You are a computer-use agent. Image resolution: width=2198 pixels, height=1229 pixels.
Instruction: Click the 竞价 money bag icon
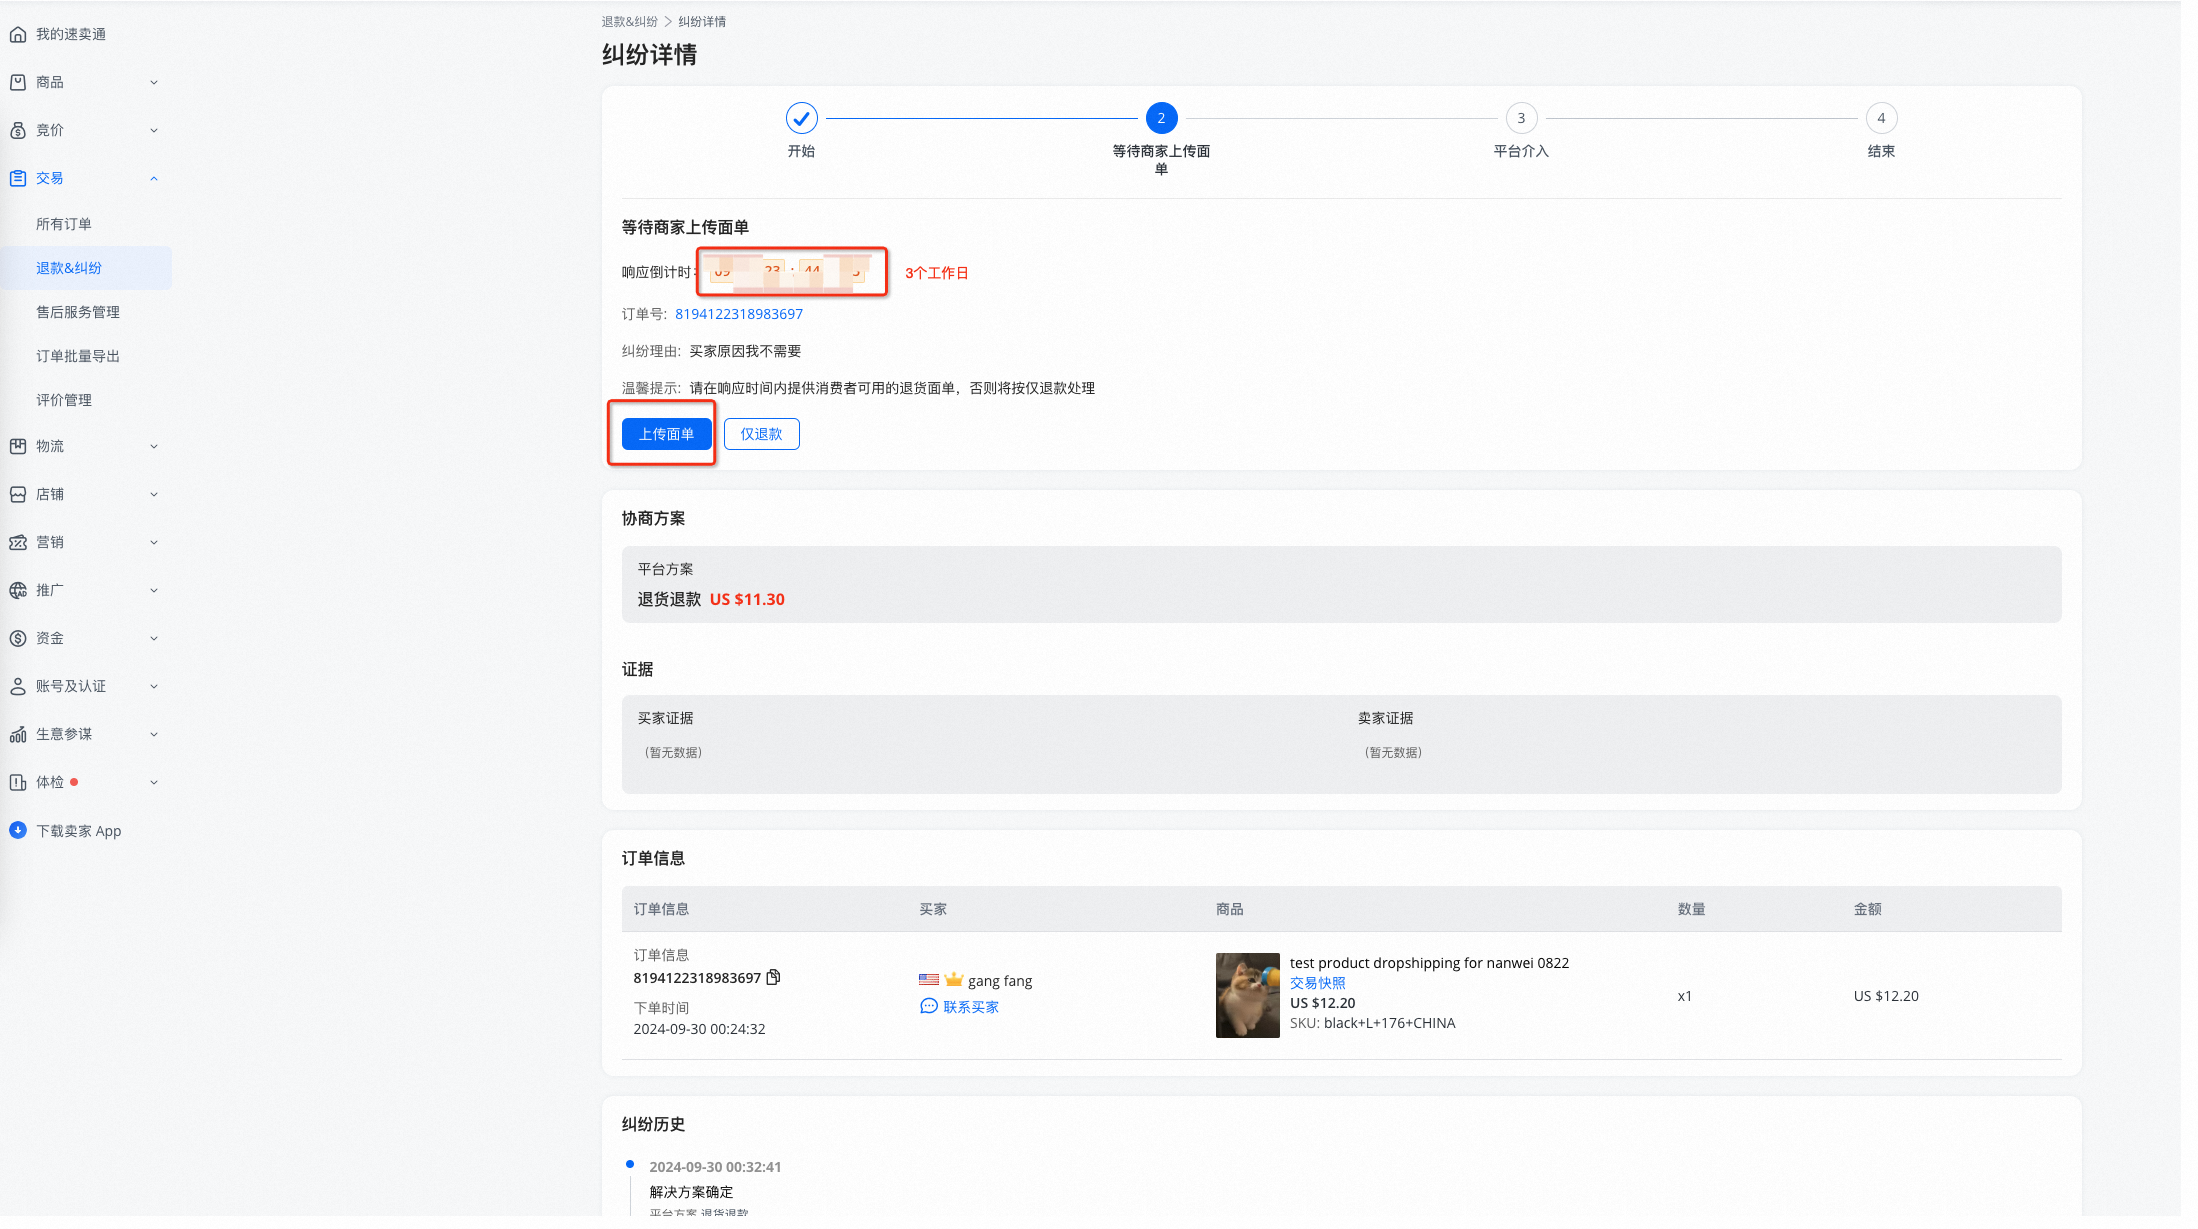click(x=18, y=131)
